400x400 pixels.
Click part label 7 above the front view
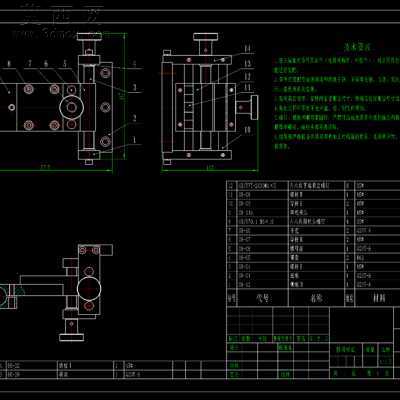30,63
